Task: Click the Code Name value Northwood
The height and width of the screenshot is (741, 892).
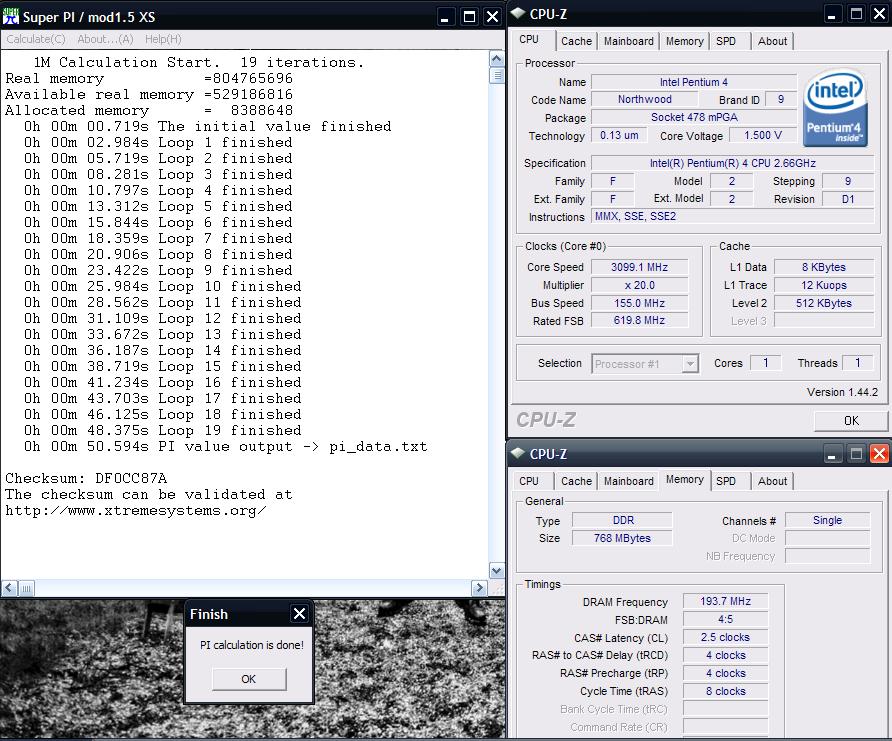Action: pyautogui.click(x=645, y=100)
